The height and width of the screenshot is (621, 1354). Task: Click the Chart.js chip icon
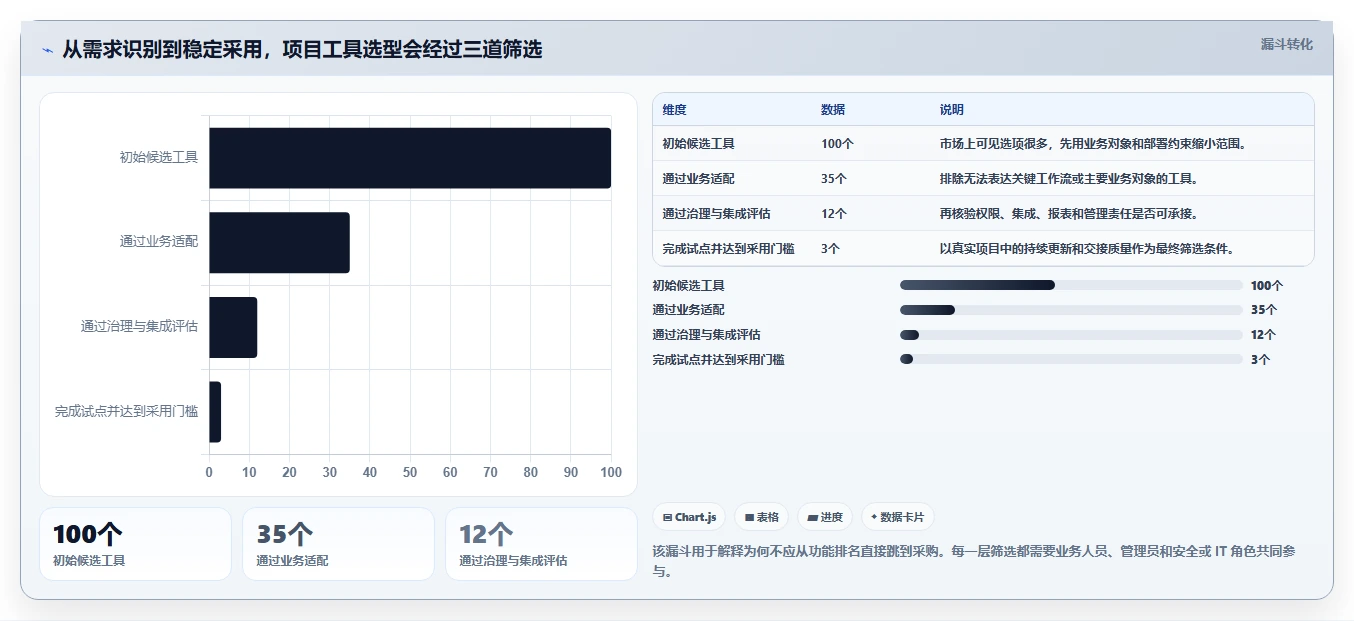tap(667, 518)
